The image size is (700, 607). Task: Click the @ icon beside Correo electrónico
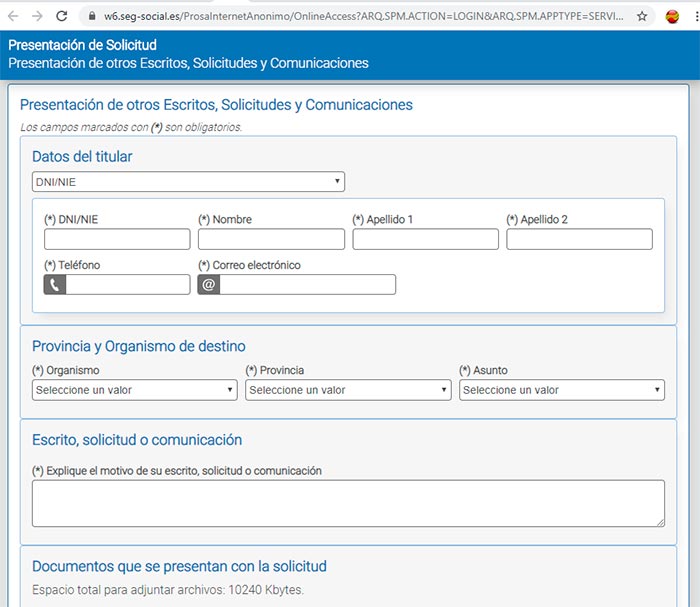click(208, 285)
